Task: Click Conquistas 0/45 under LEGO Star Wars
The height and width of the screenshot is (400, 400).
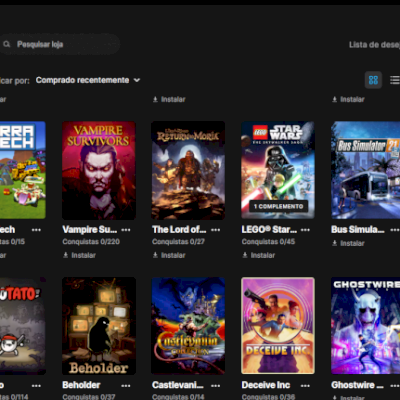Action: (268, 242)
